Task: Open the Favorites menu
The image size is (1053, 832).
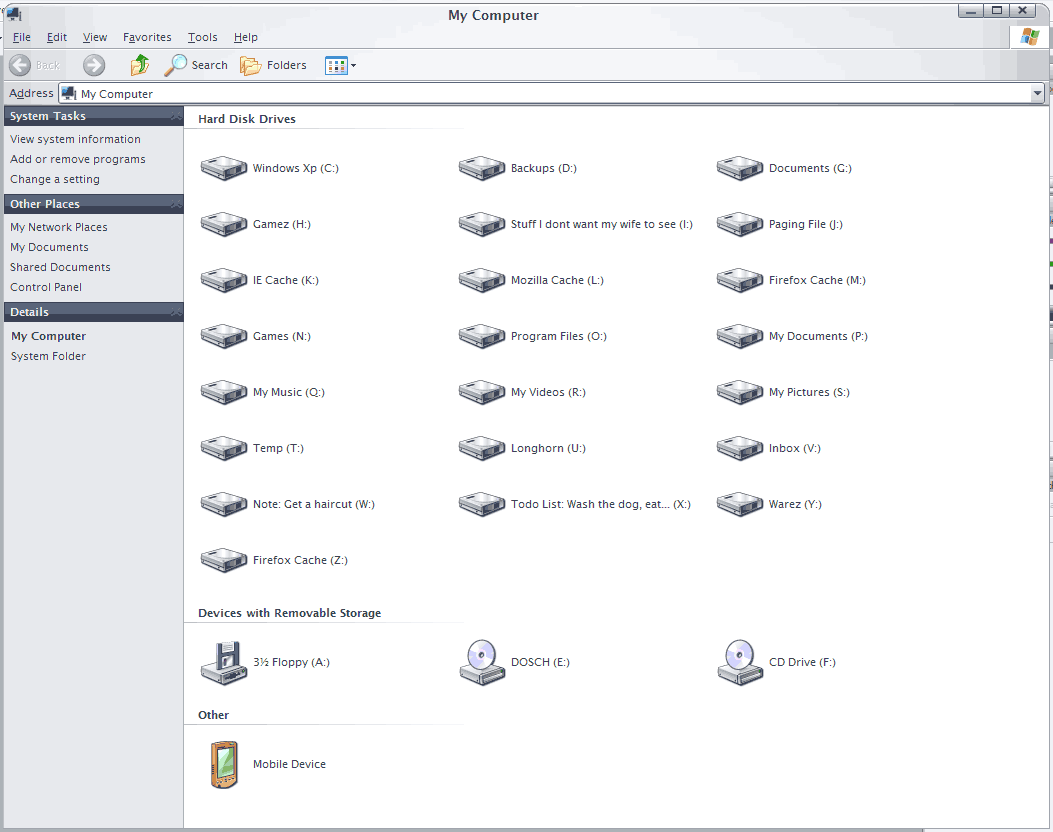Action: [x=147, y=37]
